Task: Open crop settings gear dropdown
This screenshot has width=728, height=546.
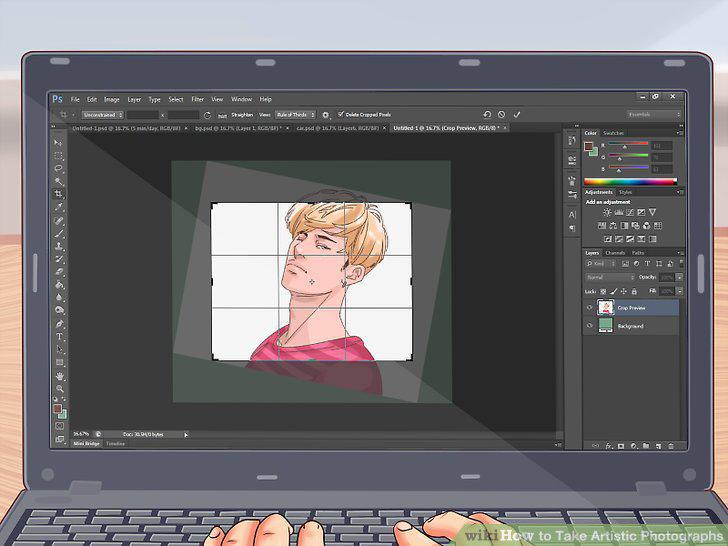Action: tap(326, 115)
